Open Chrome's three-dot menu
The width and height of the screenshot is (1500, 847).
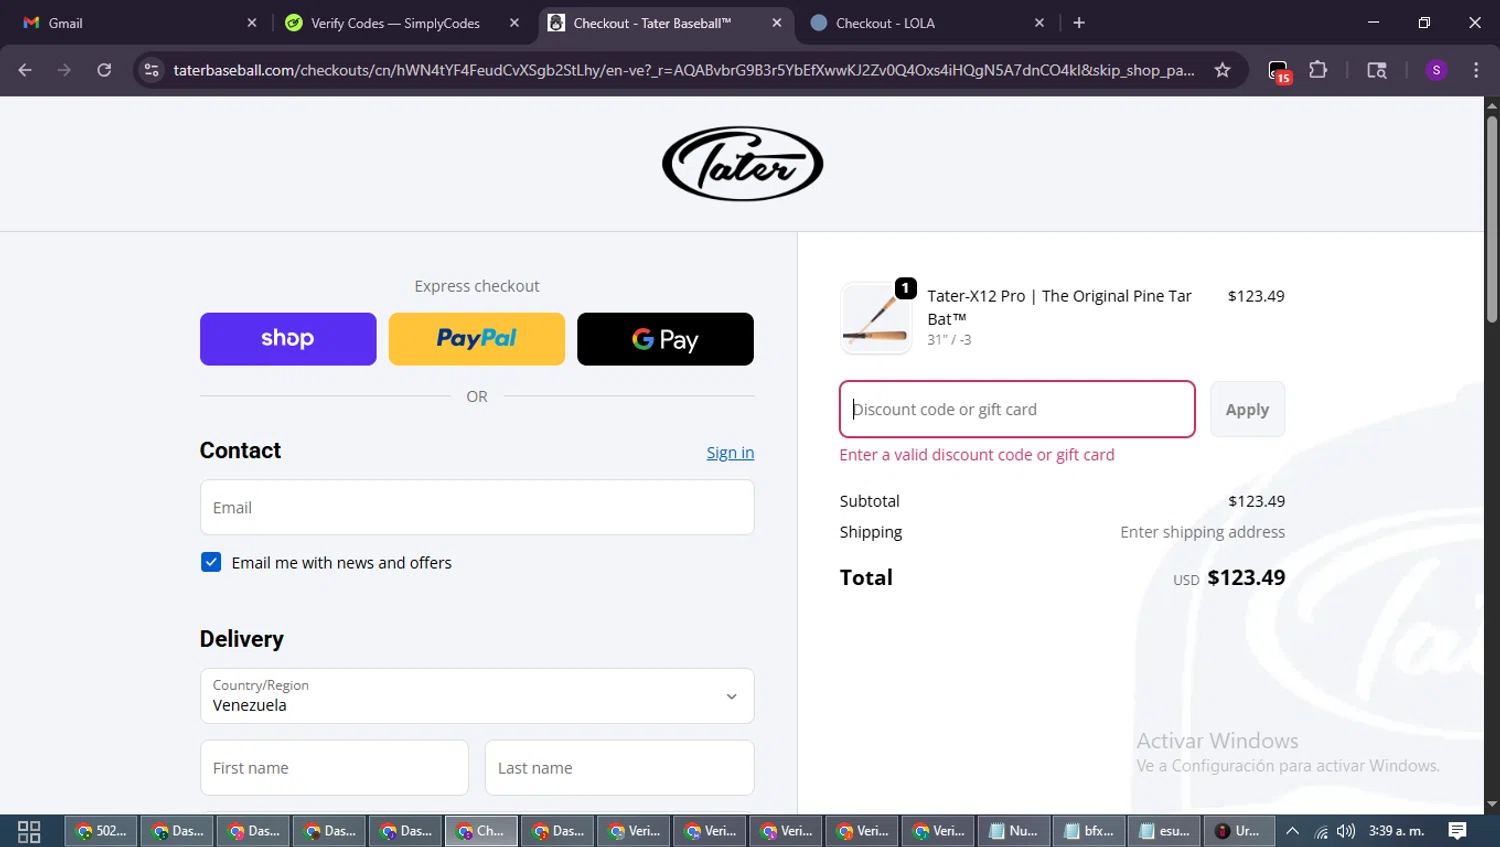coord(1476,70)
